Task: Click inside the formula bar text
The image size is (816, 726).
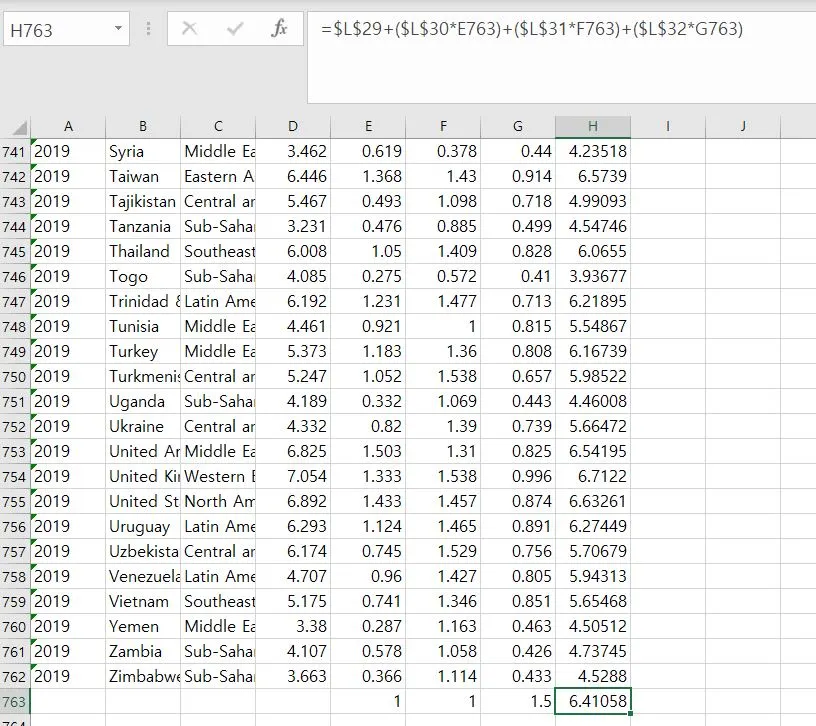Action: coord(531,29)
